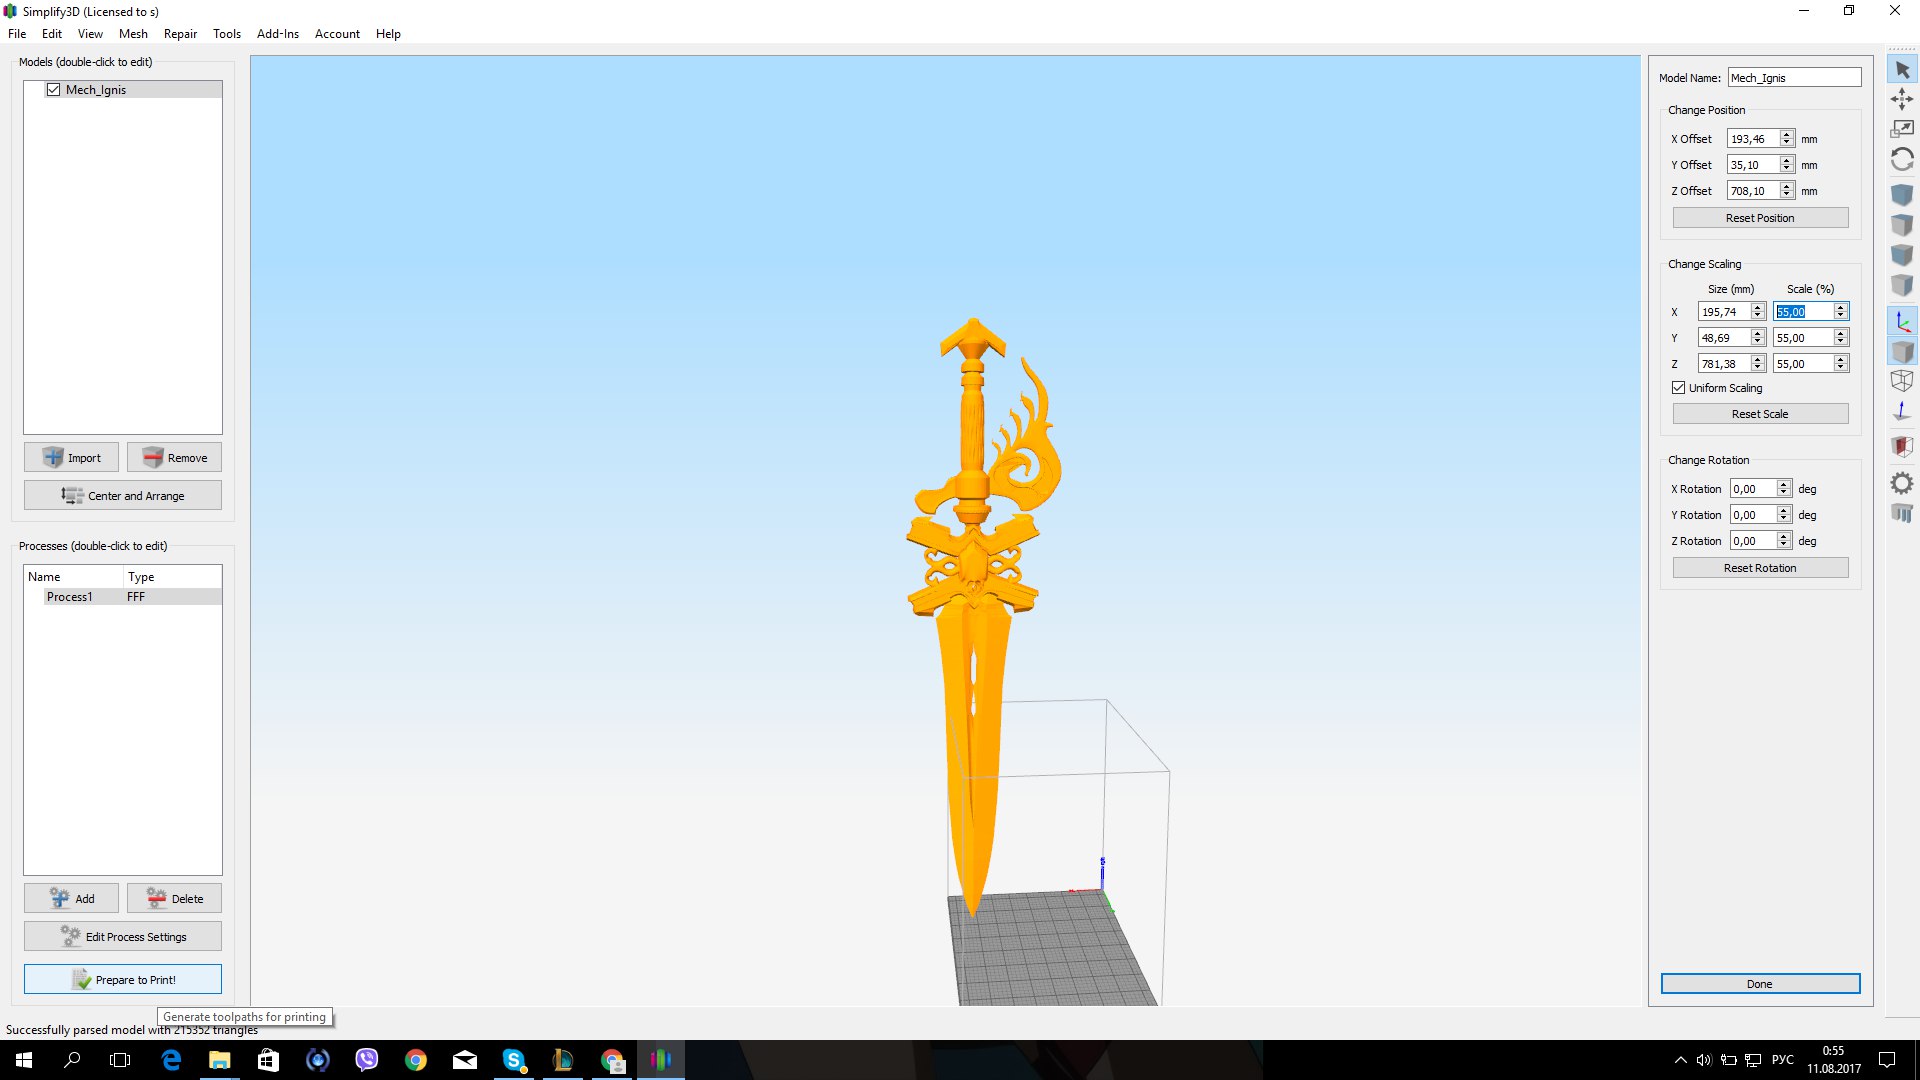The image size is (1920, 1080).
Task: Toggle wireframe rendering icon
Action: [x=1902, y=381]
